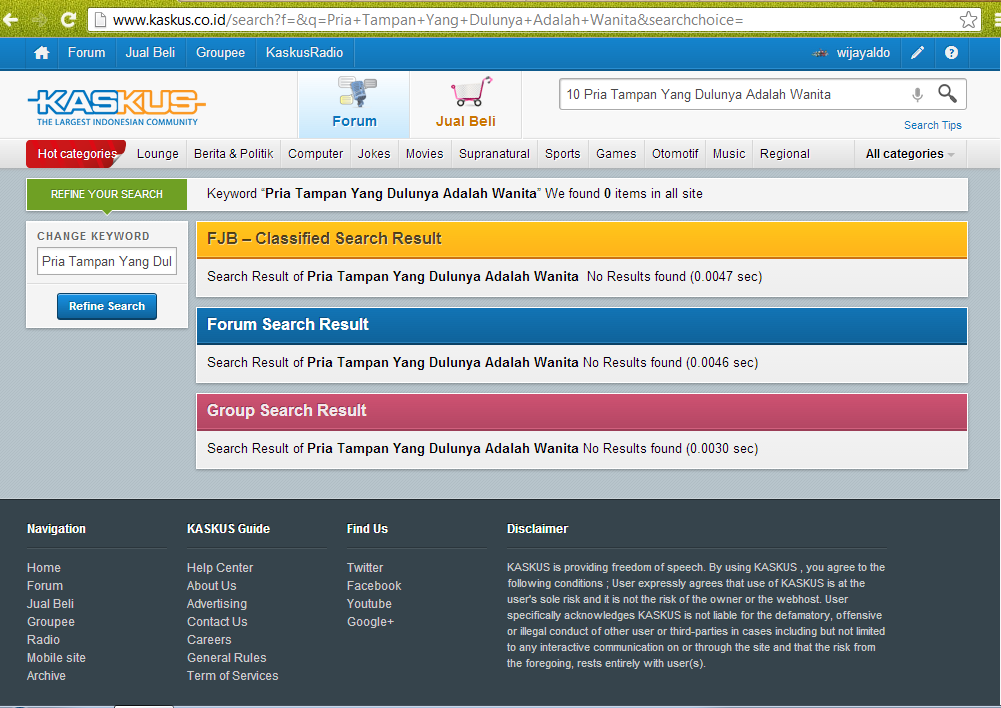Open the Help Center footer link
Screen dimensions: 1001x708
(220, 568)
